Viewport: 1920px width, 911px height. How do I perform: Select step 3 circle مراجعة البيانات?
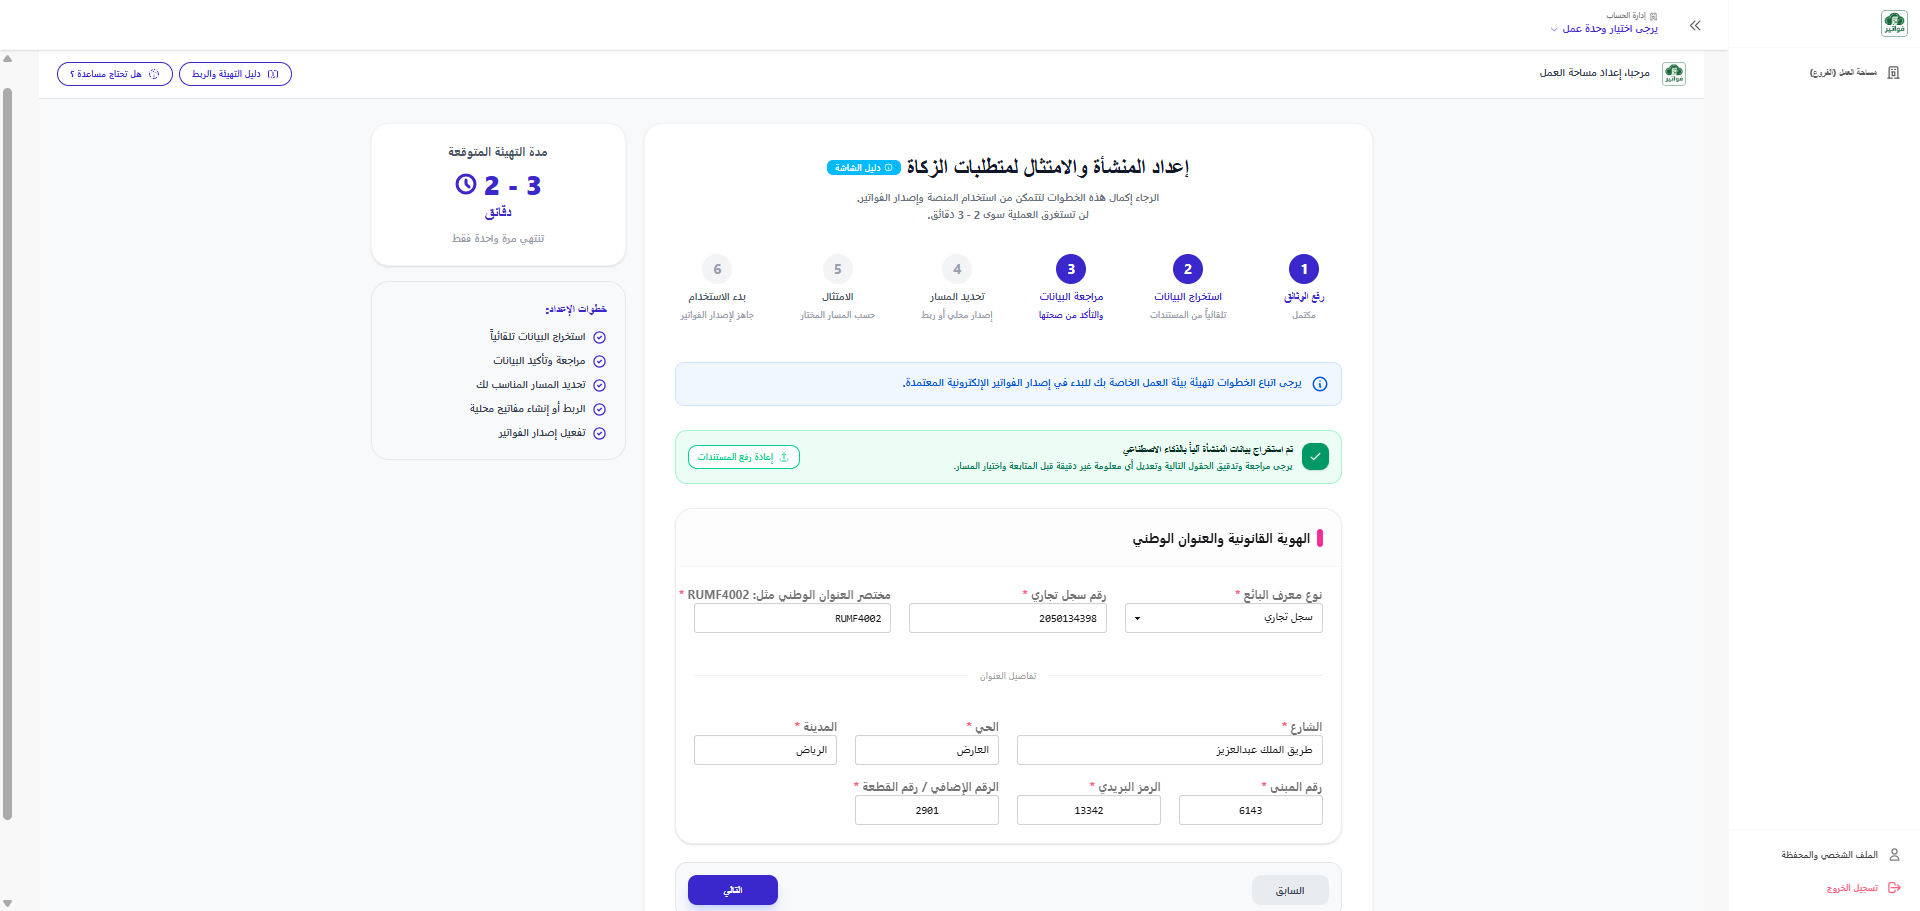(x=1071, y=269)
